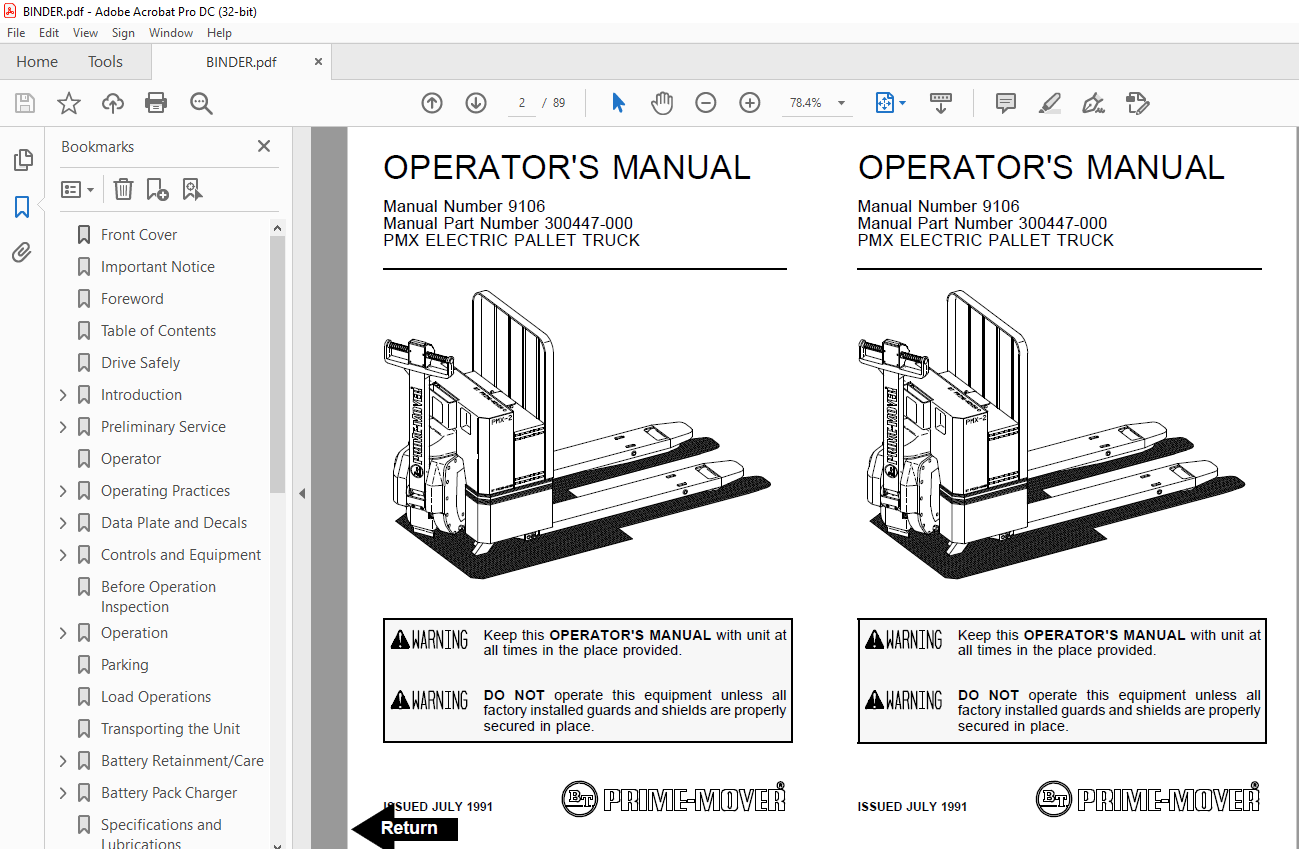Image resolution: width=1299 pixels, height=849 pixels.
Task: Click the scrolling mode keyboard icon
Action: tap(940, 103)
